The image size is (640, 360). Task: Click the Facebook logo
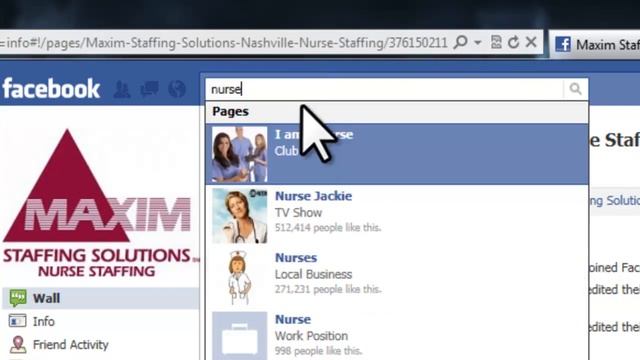51,88
